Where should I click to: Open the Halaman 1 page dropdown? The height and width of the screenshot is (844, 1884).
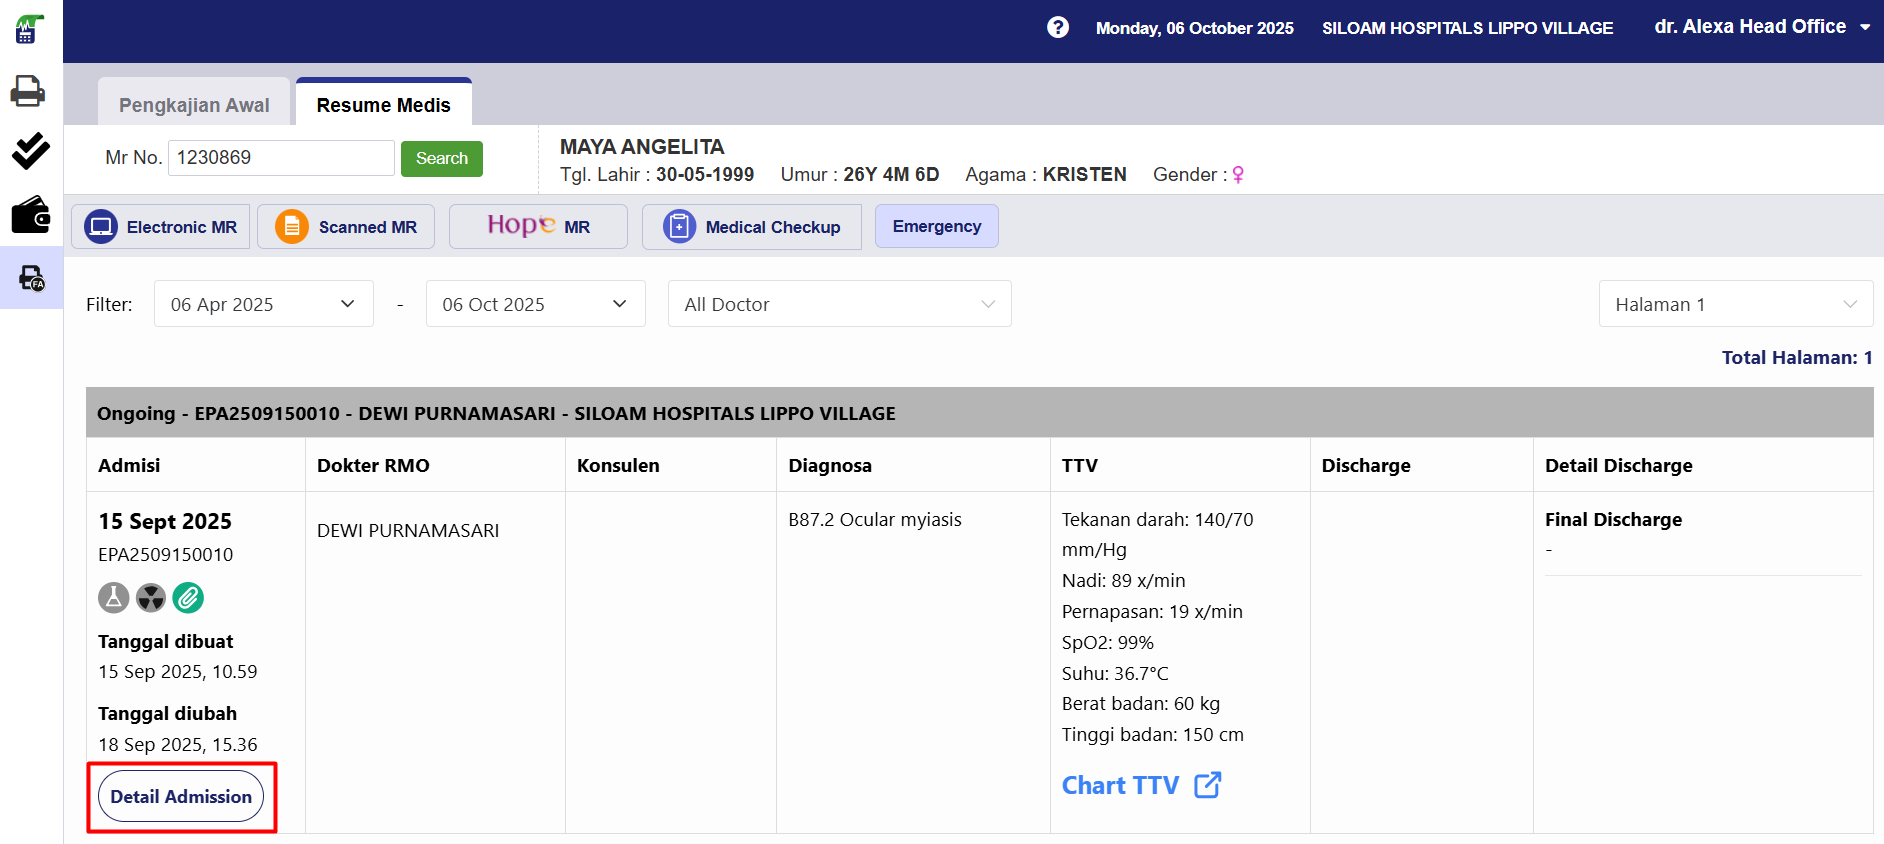tap(1735, 304)
